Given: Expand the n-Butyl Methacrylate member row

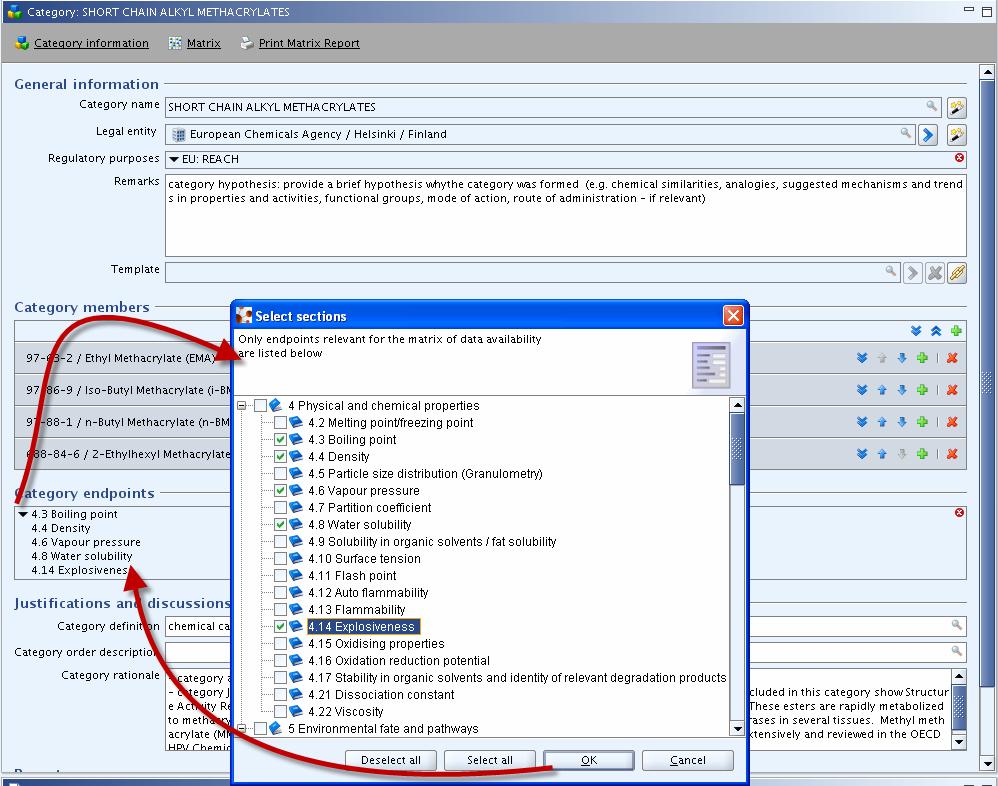Looking at the screenshot, I should point(862,421).
